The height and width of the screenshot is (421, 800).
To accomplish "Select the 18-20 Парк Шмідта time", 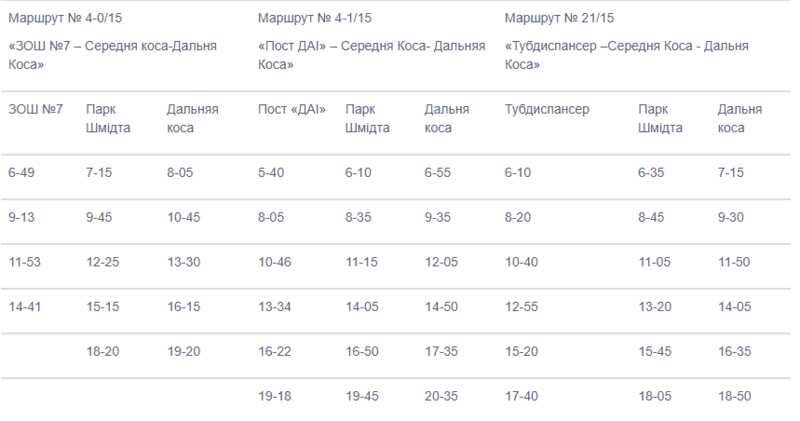I will (x=103, y=351).
